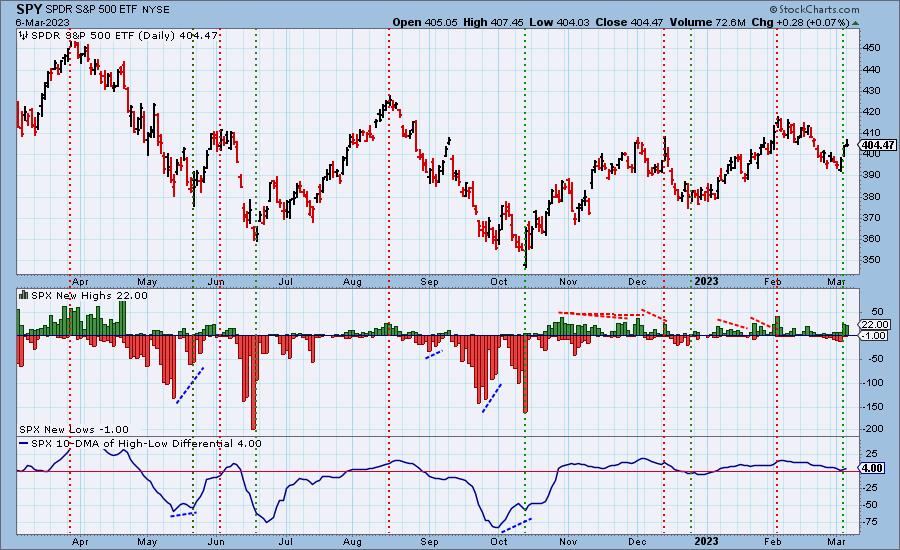Click the blue line marker beside SPX 10-DMA legend
The width and height of the screenshot is (900, 550).
pyautogui.click(x=24, y=444)
